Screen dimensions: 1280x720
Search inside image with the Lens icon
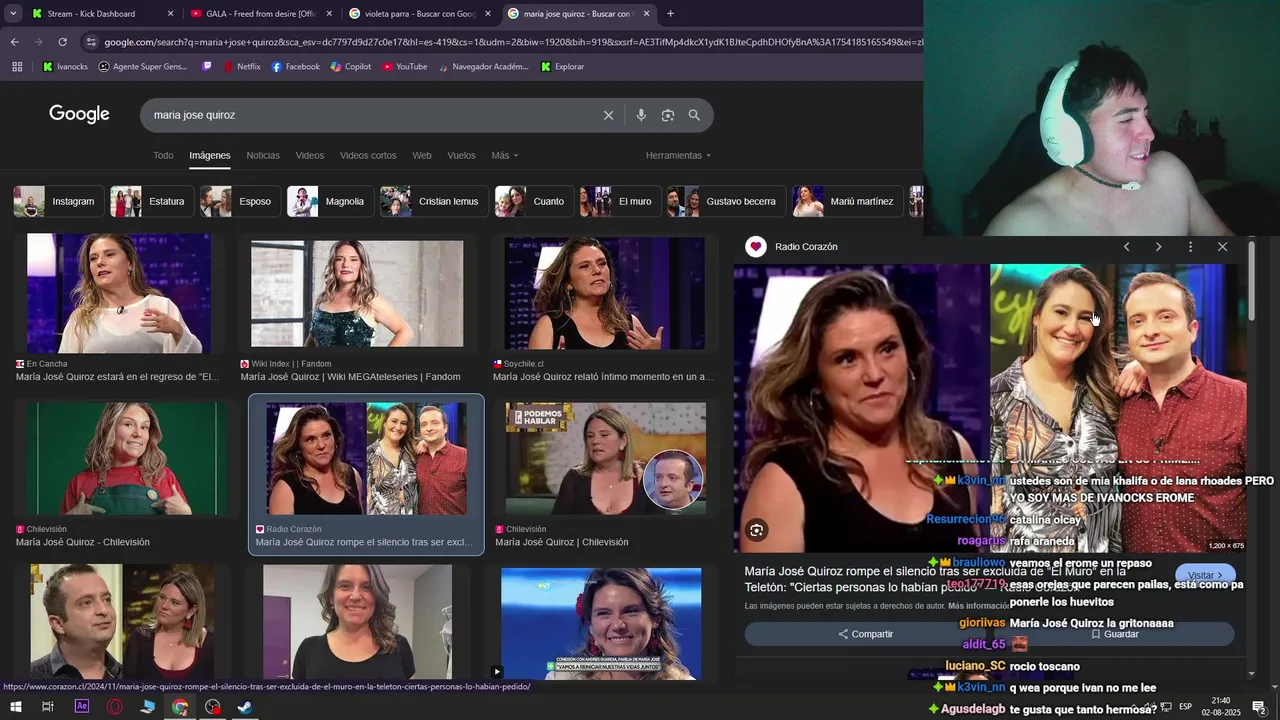coord(756,530)
